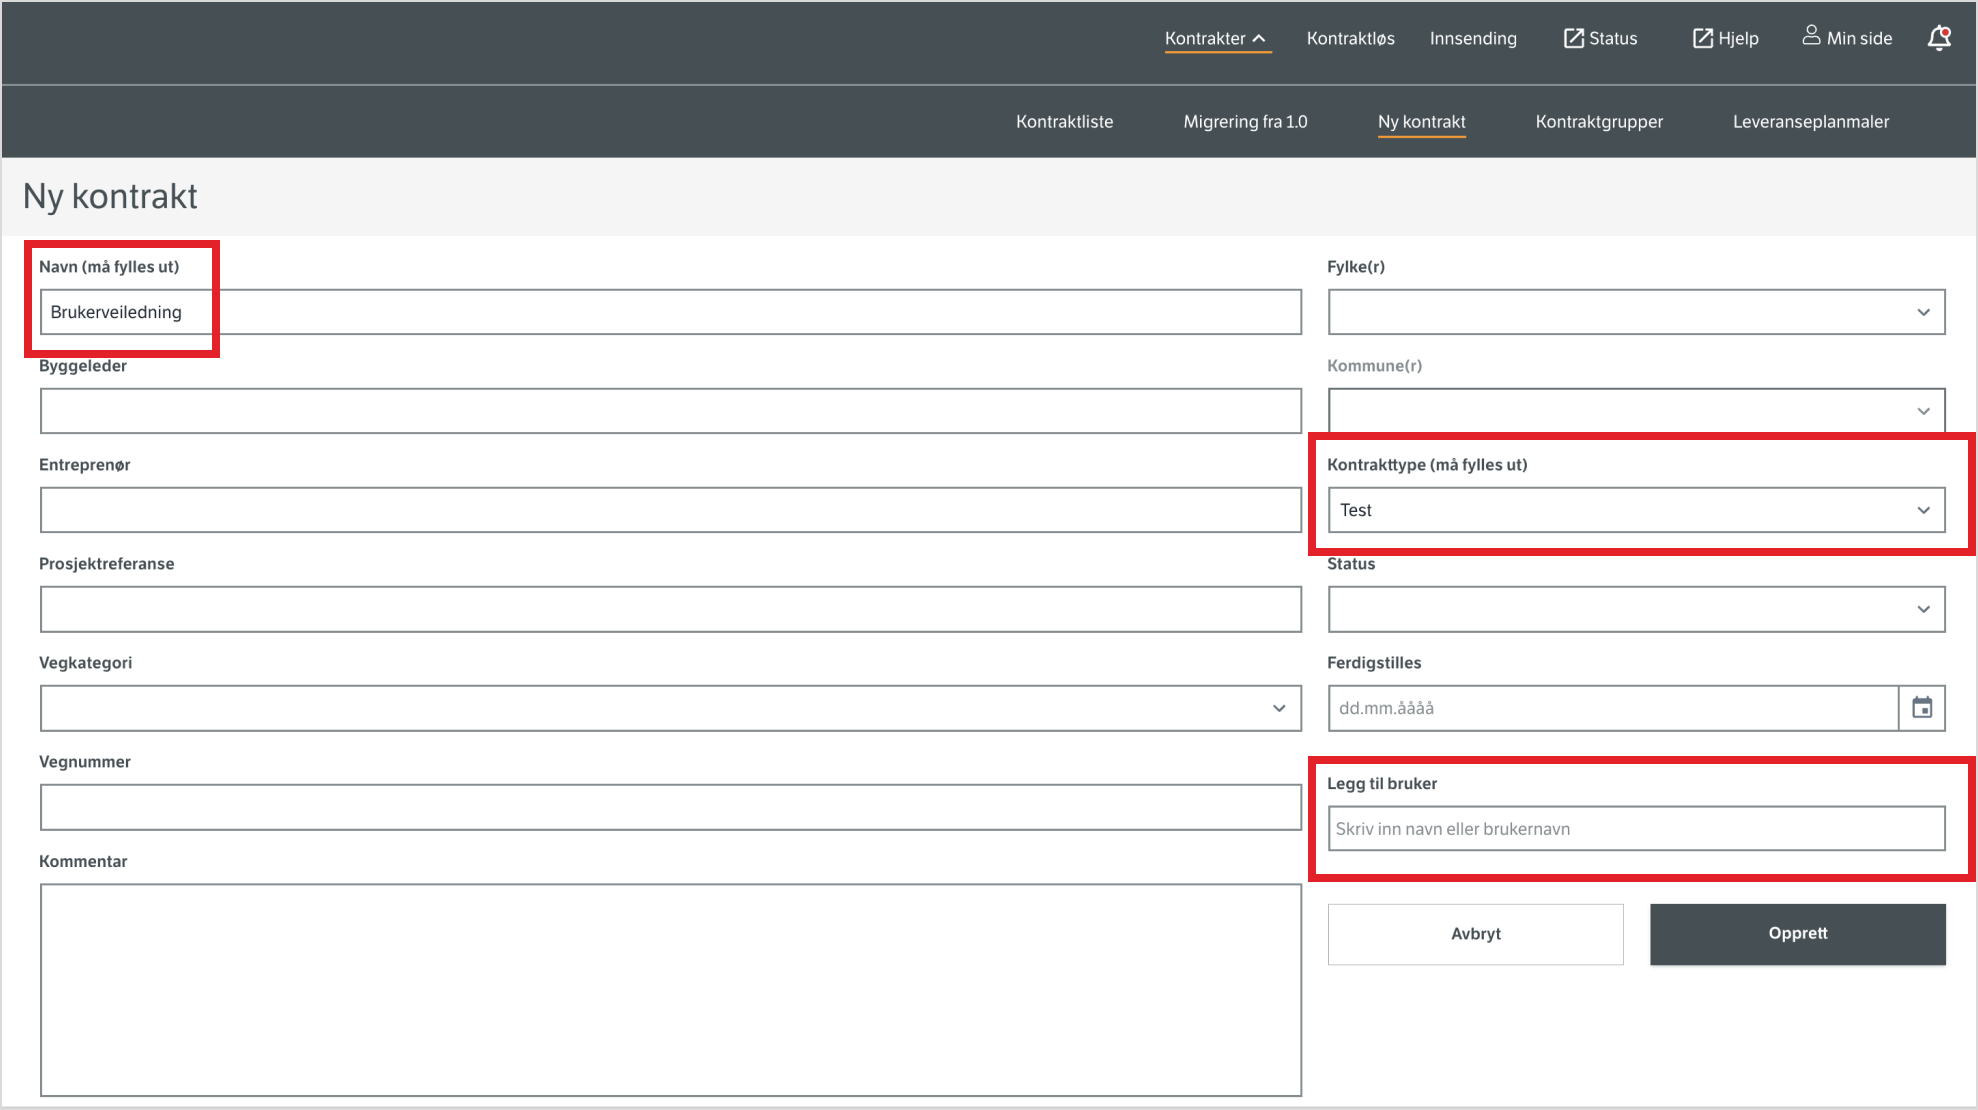Switch to Migrering fra 1.0 tab
The height and width of the screenshot is (1110, 1978).
point(1245,122)
